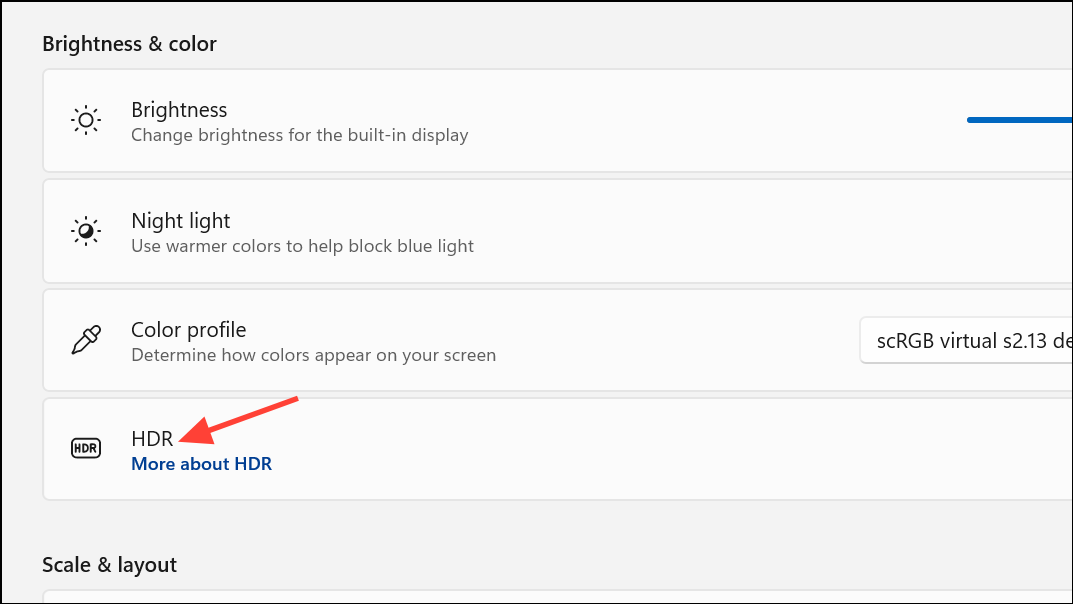The height and width of the screenshot is (604, 1073).
Task: Click the Color profile setting title
Action: 188,330
